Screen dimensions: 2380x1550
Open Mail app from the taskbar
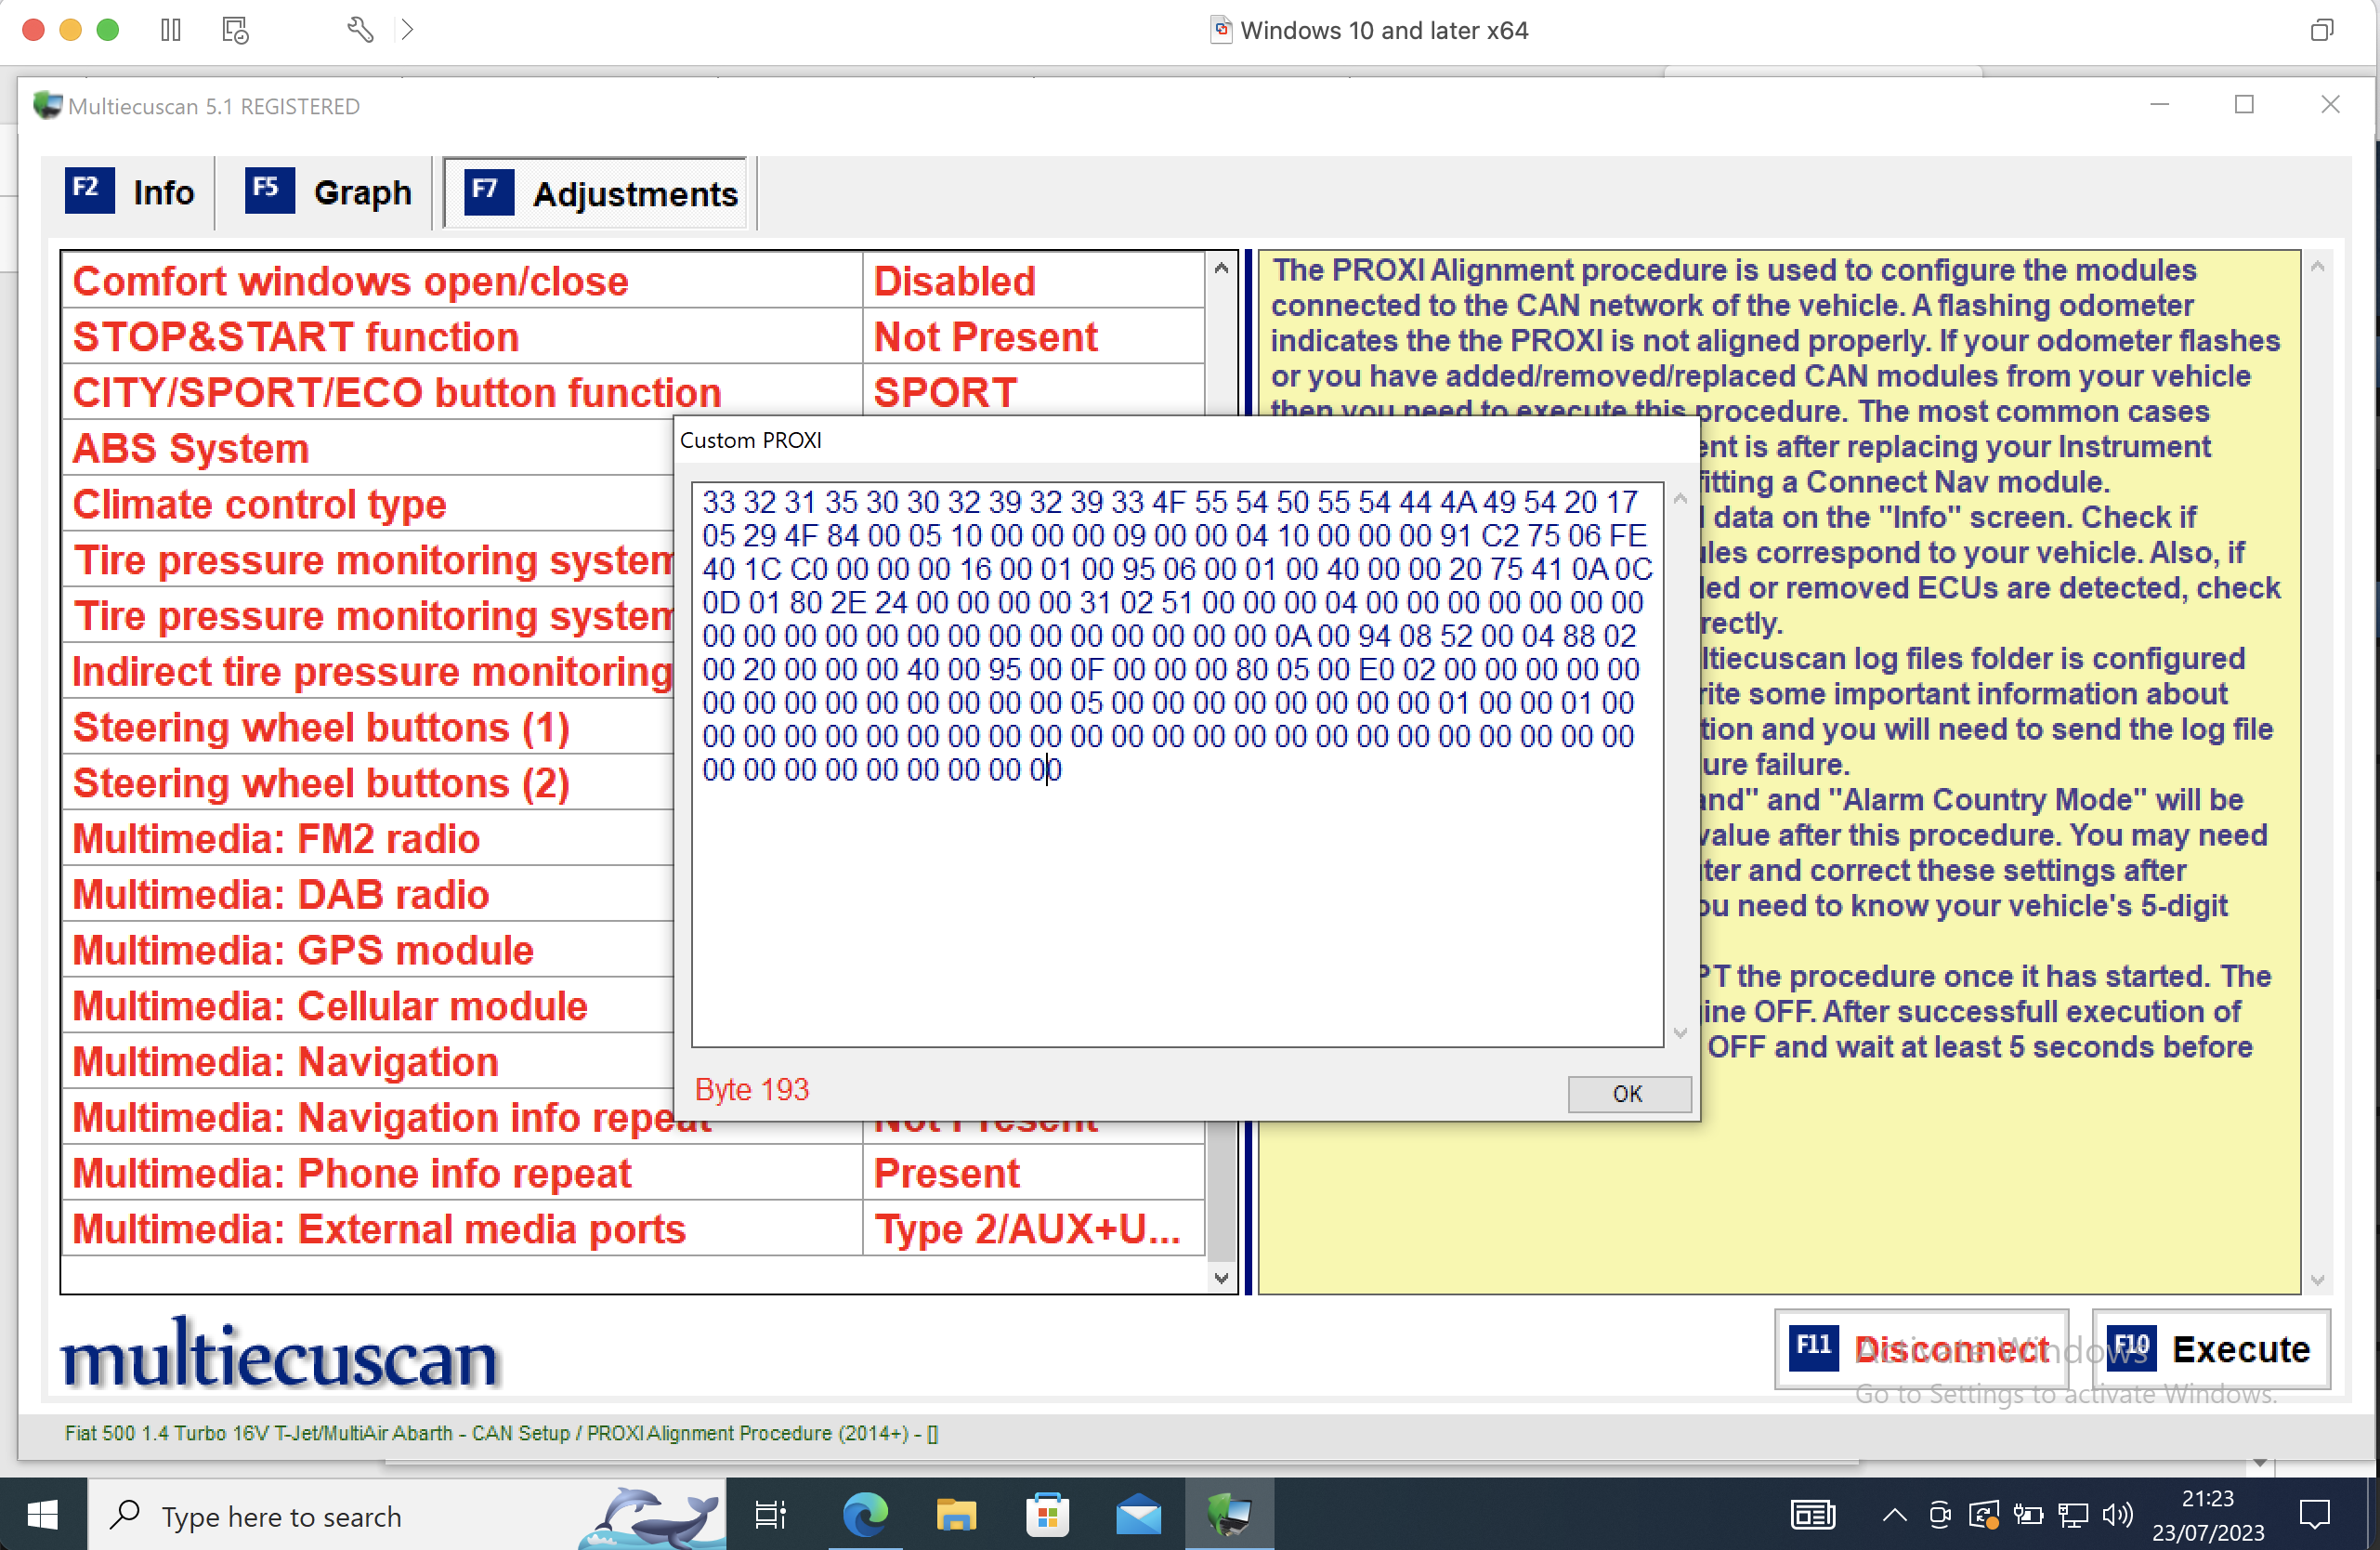click(x=1138, y=1515)
